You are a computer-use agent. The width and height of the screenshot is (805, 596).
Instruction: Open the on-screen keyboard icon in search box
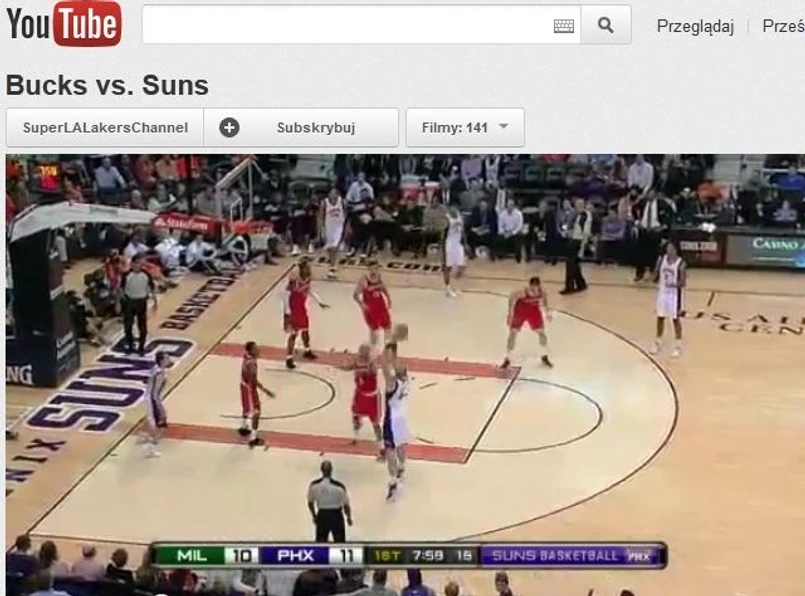564,26
